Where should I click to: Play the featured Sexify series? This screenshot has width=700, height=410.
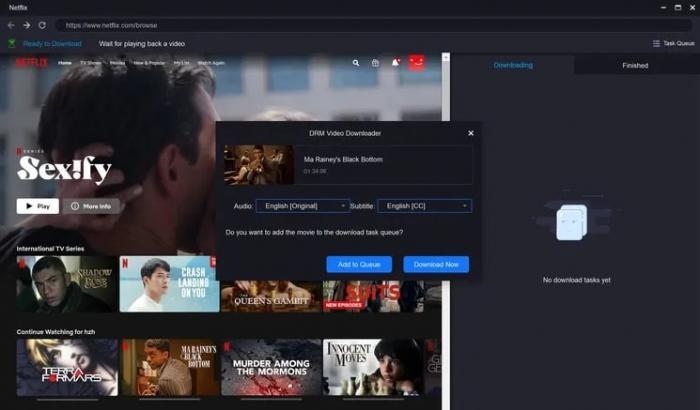click(x=38, y=206)
